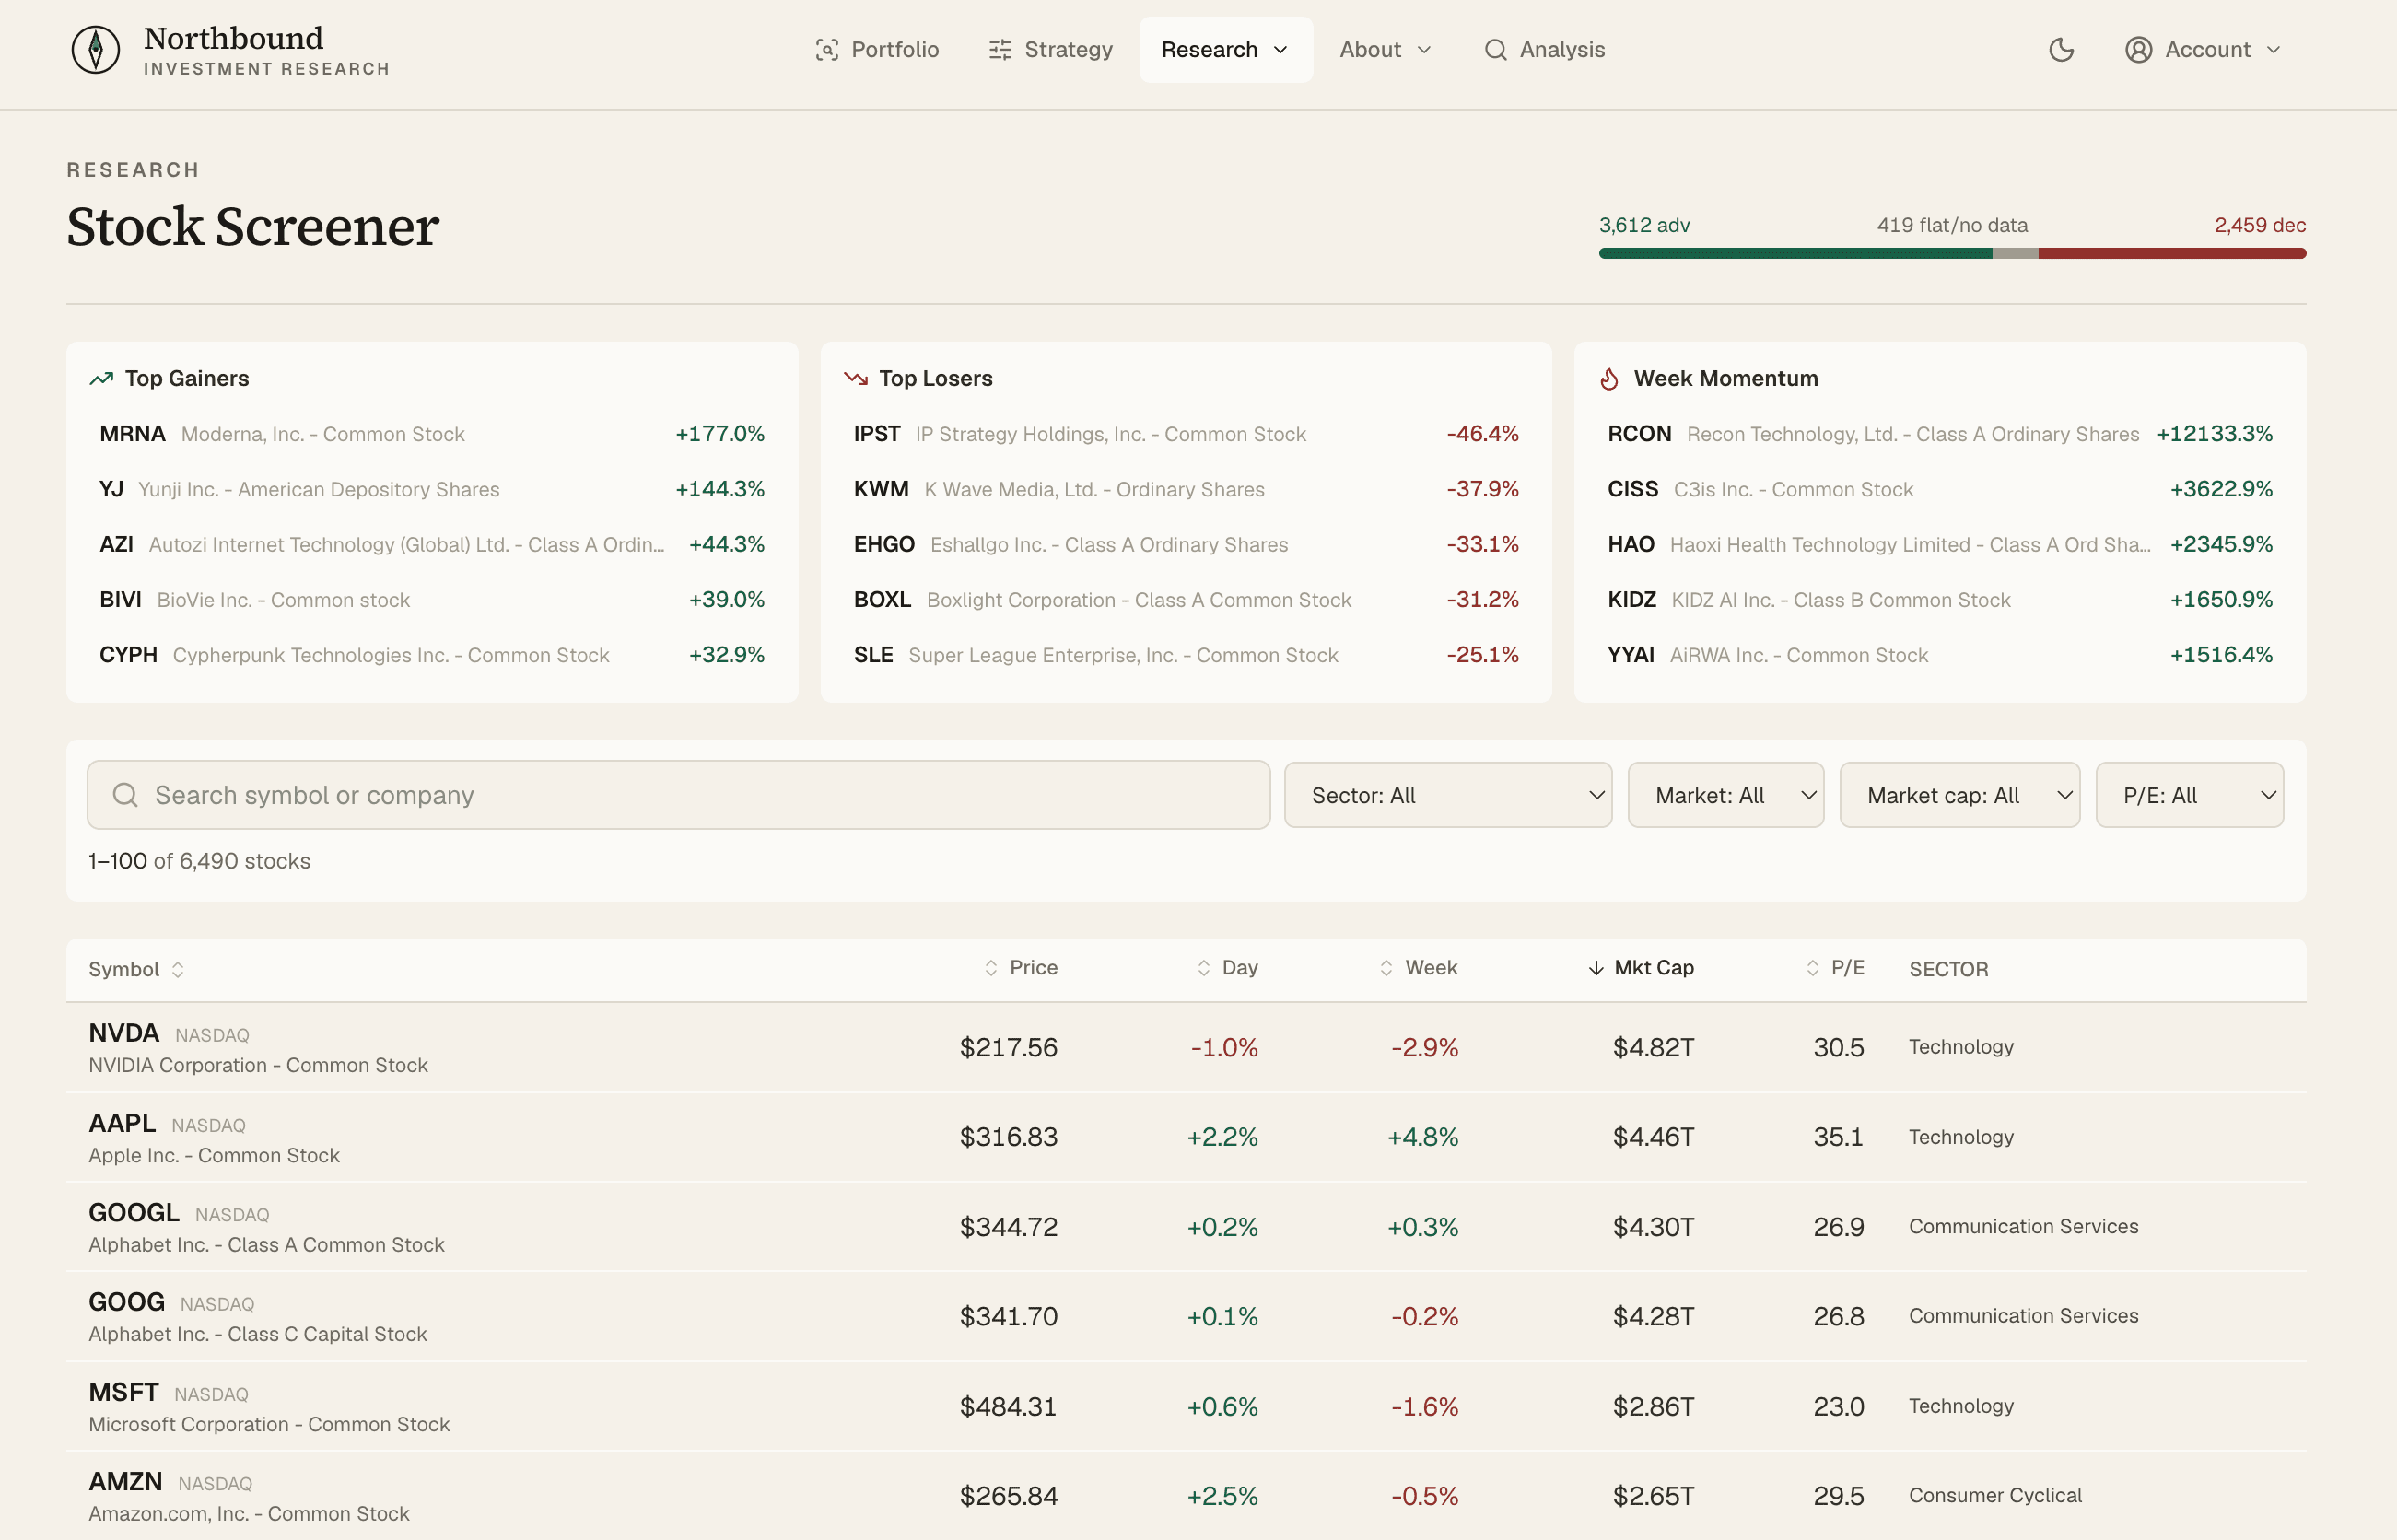Click the '2,459 dec' label
The height and width of the screenshot is (1540, 2397).
point(2260,225)
